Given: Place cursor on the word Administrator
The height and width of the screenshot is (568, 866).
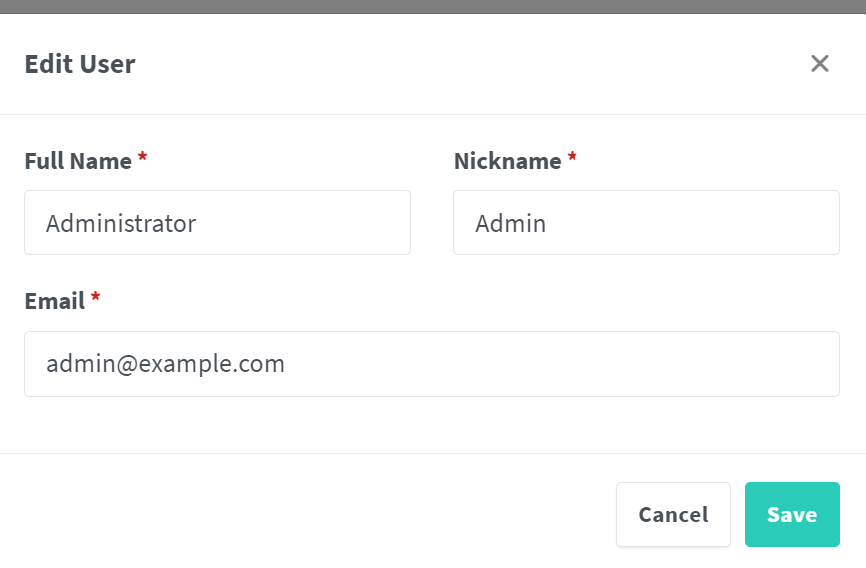Looking at the screenshot, I should (121, 223).
